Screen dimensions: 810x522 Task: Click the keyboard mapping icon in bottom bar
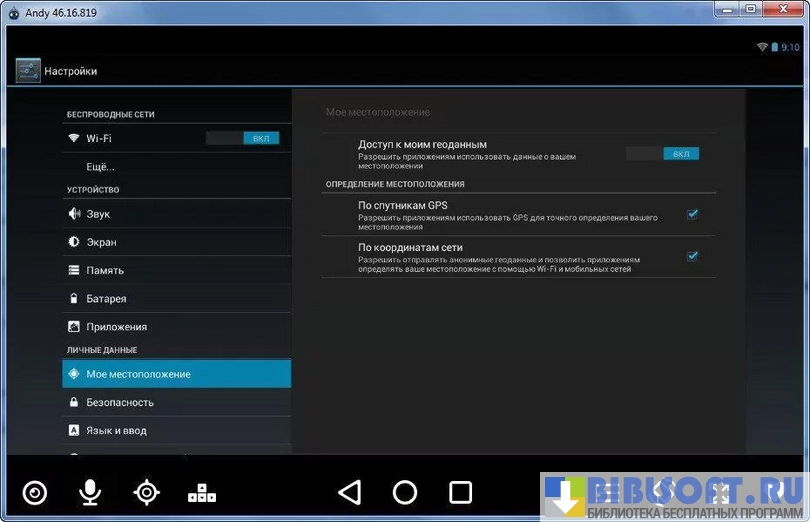[202, 492]
